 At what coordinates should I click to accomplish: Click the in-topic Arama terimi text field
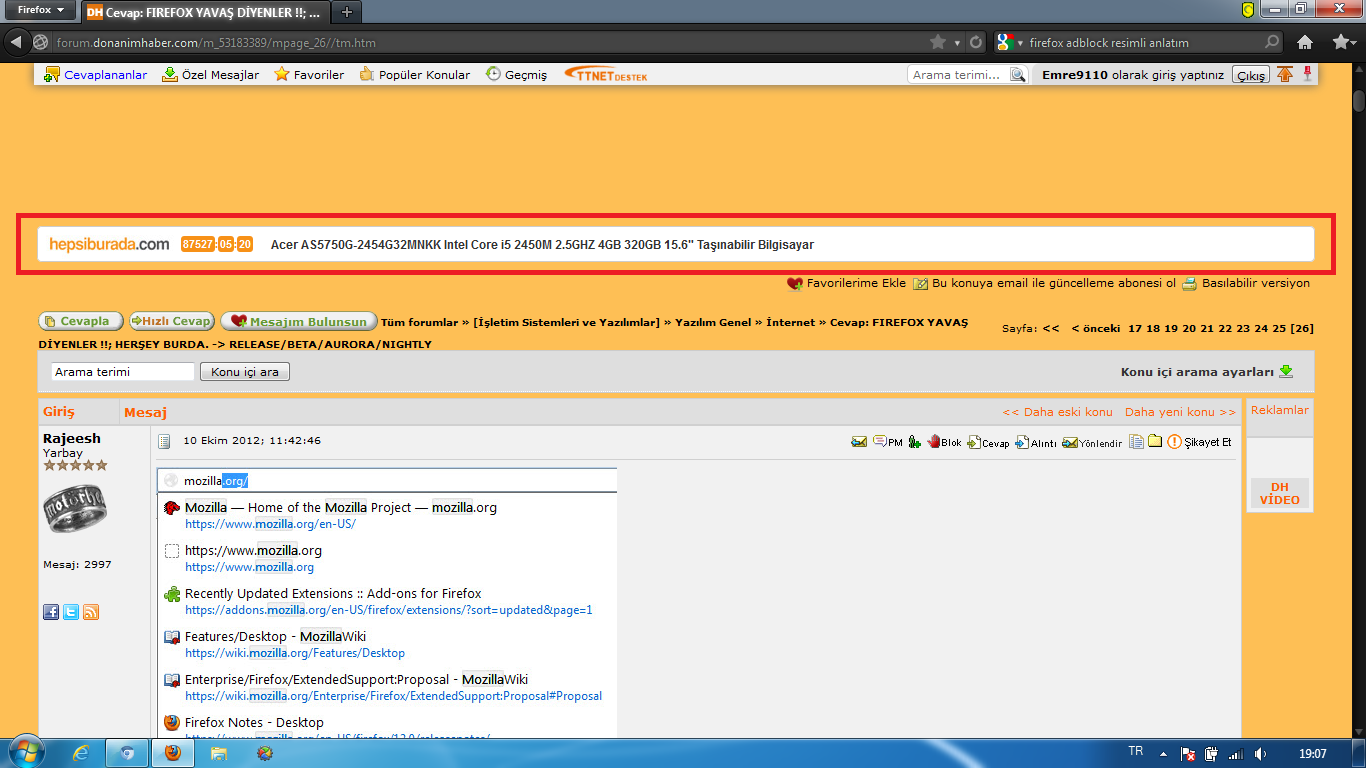pos(123,371)
